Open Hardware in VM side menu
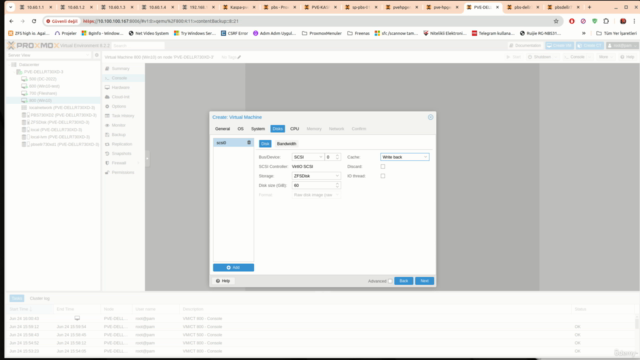The image size is (640, 360). pos(120,87)
